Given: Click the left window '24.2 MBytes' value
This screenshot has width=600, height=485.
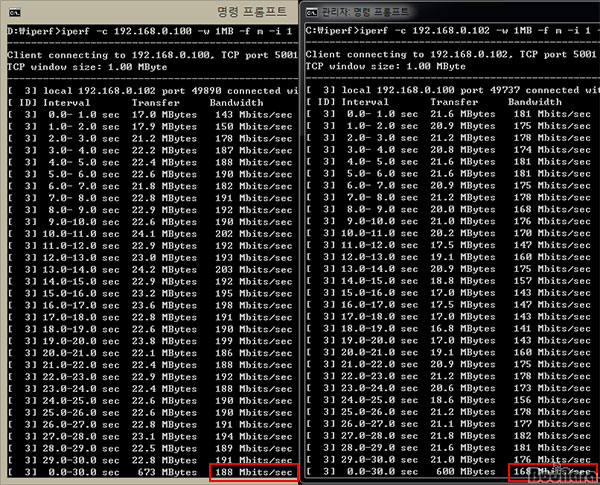Looking at the screenshot, I should pos(165,270).
